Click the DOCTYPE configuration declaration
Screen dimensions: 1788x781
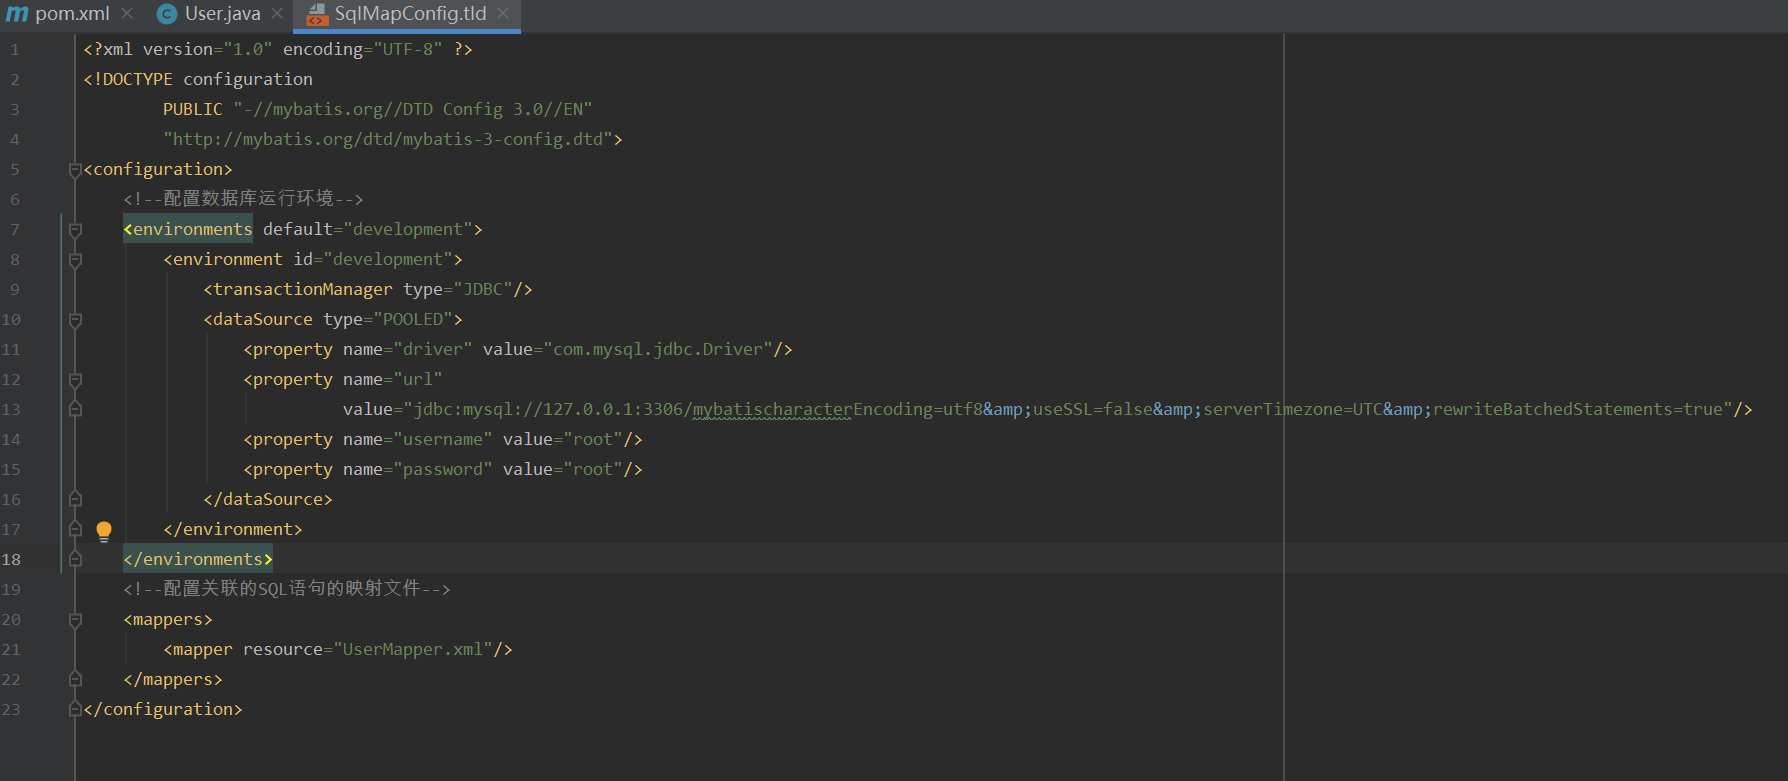coord(198,79)
